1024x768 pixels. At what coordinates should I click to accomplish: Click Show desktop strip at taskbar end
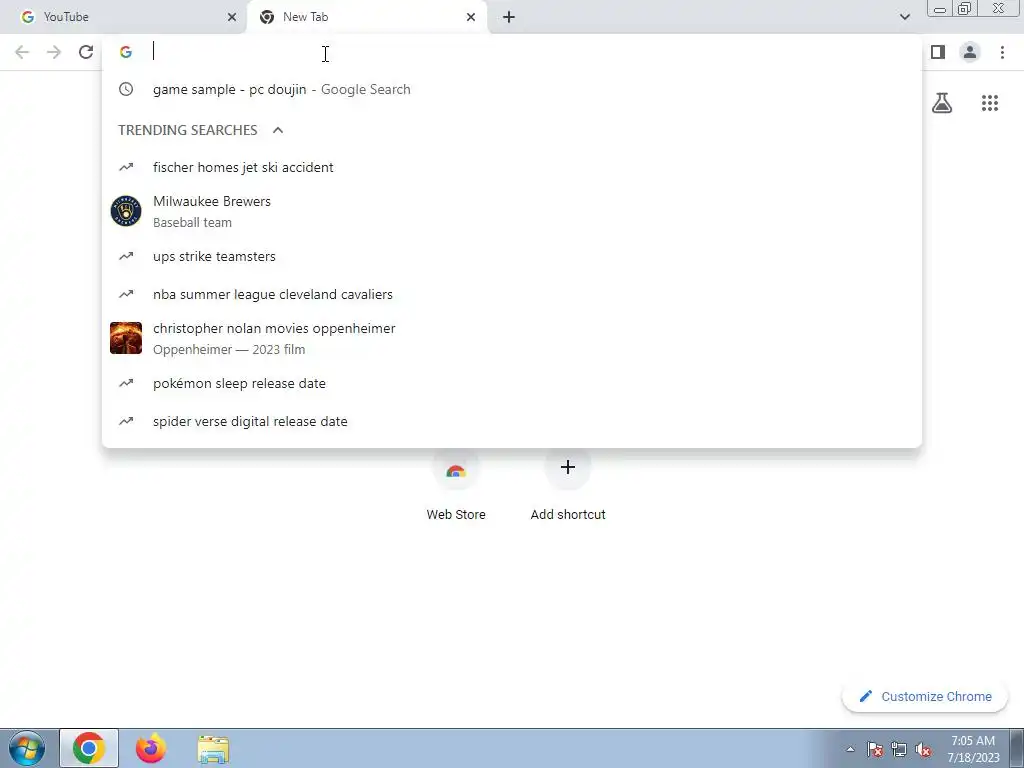tap(1017, 748)
